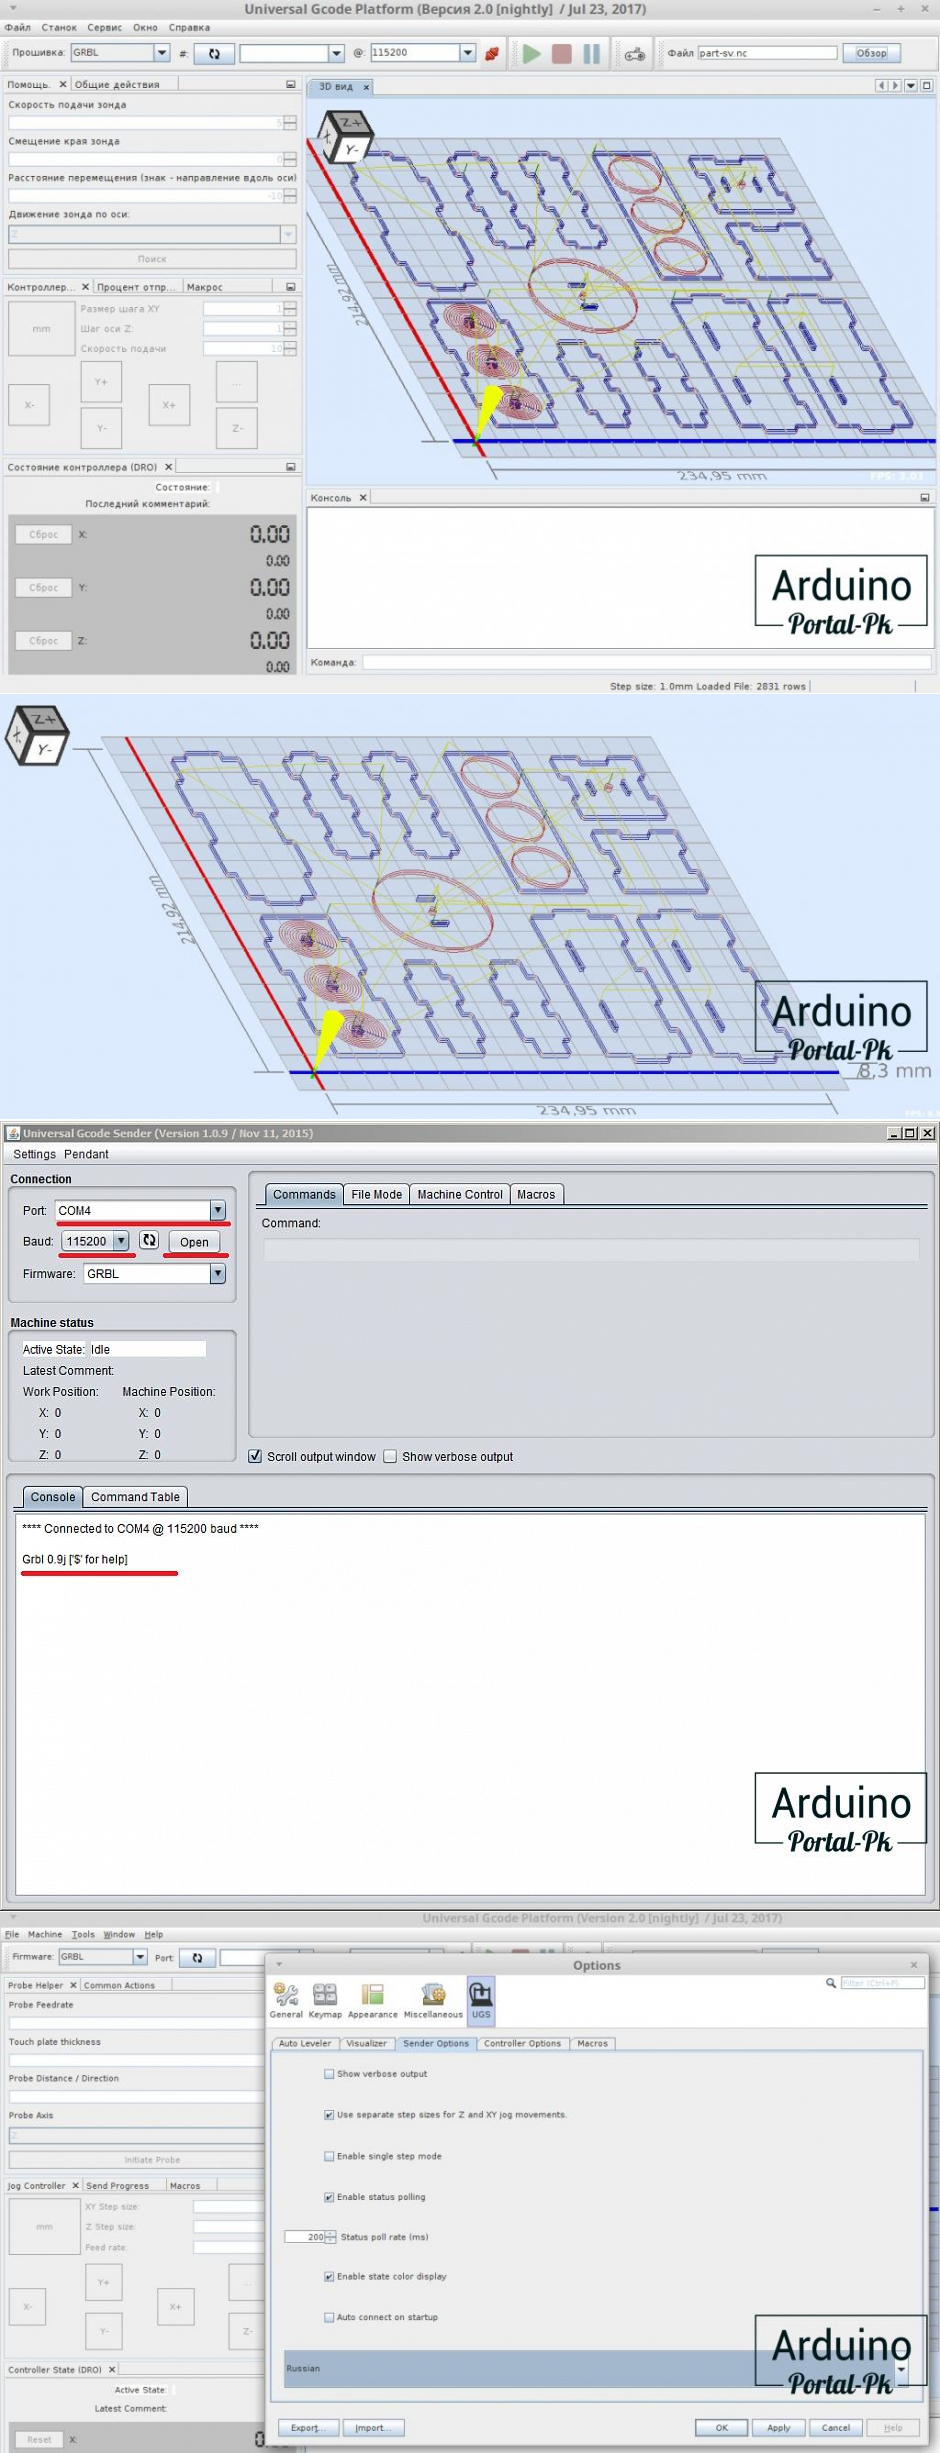Expand Firmware GRBL dropdown in Sender 1.0.9
Viewport: 940px width, 2453px height.
[217, 1273]
